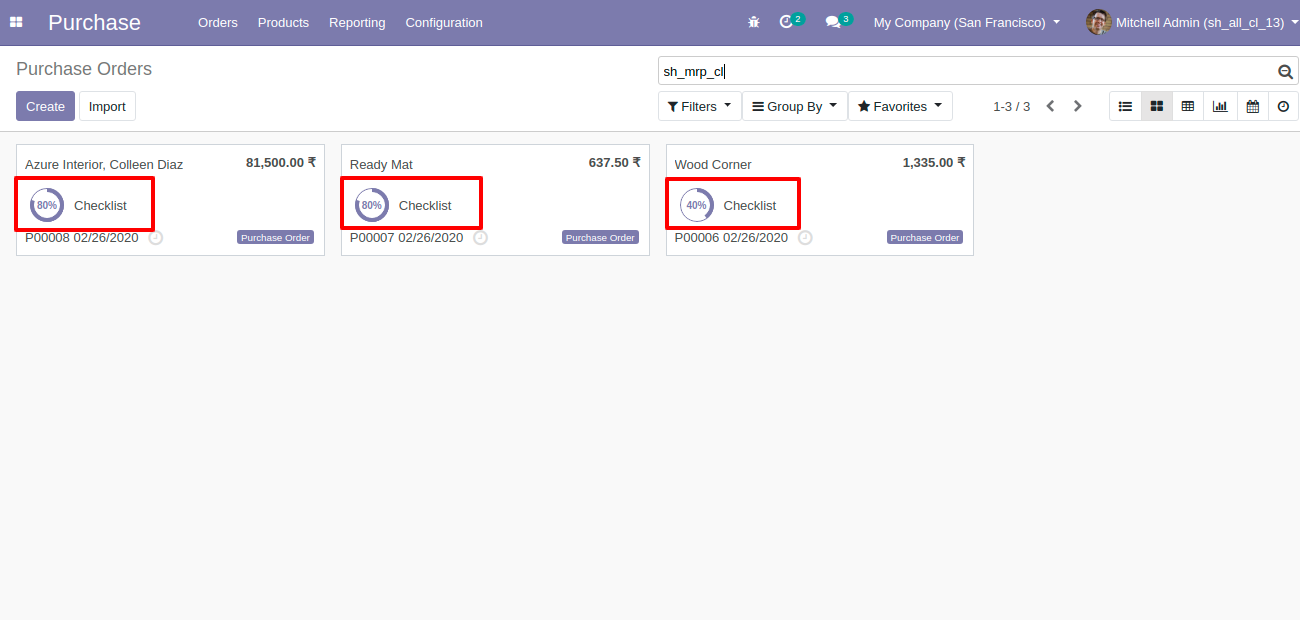Click amount 637.50 ₹
Viewport: 1300px width, 620px height.
(x=615, y=162)
